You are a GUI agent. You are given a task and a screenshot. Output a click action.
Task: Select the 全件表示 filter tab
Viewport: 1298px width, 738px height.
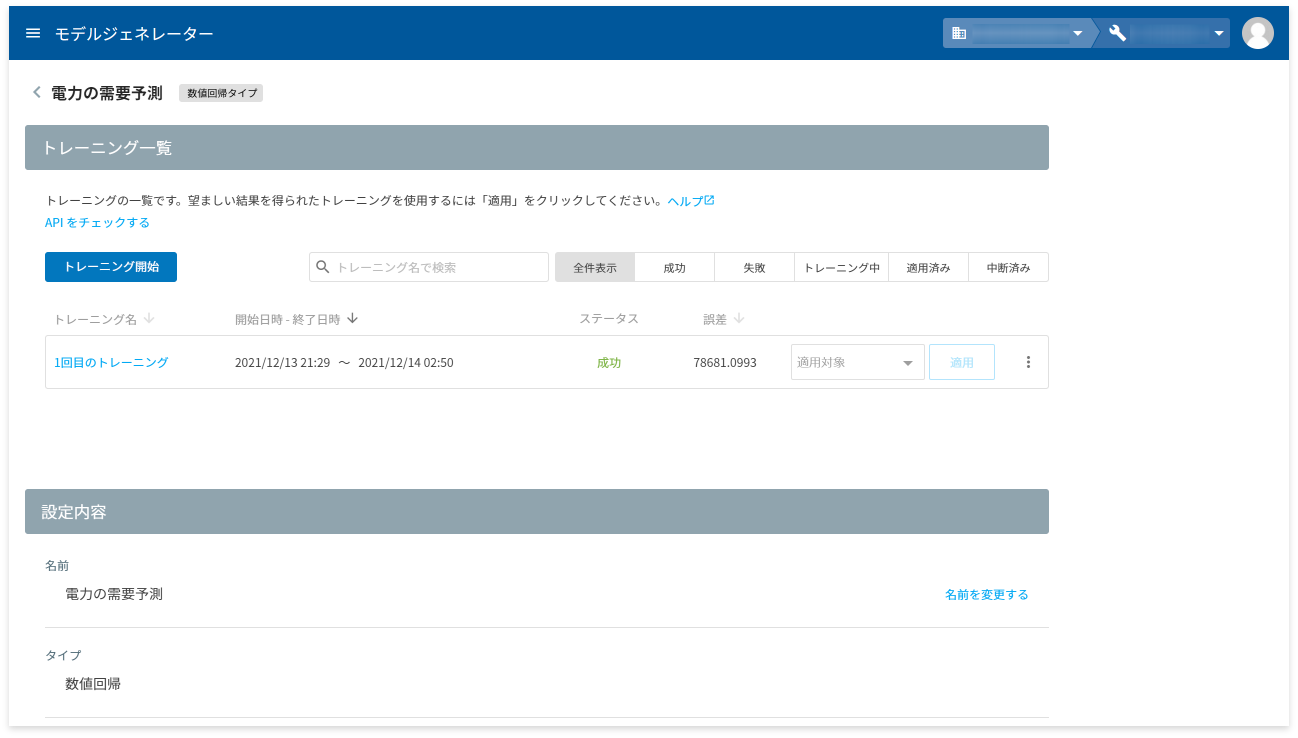[x=595, y=267]
